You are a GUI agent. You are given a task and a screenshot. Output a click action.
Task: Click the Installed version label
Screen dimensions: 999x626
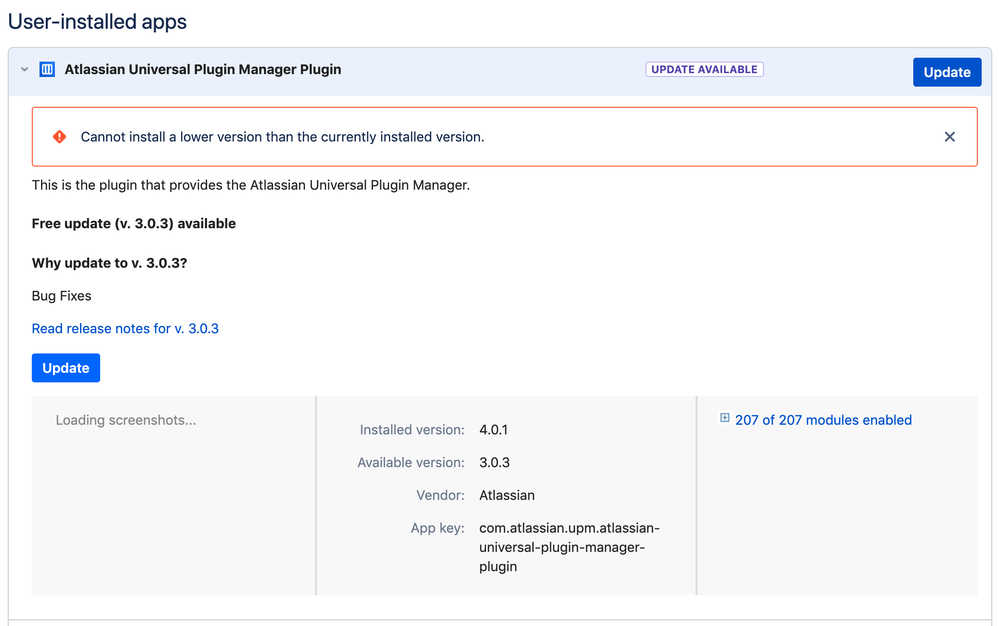coord(412,430)
